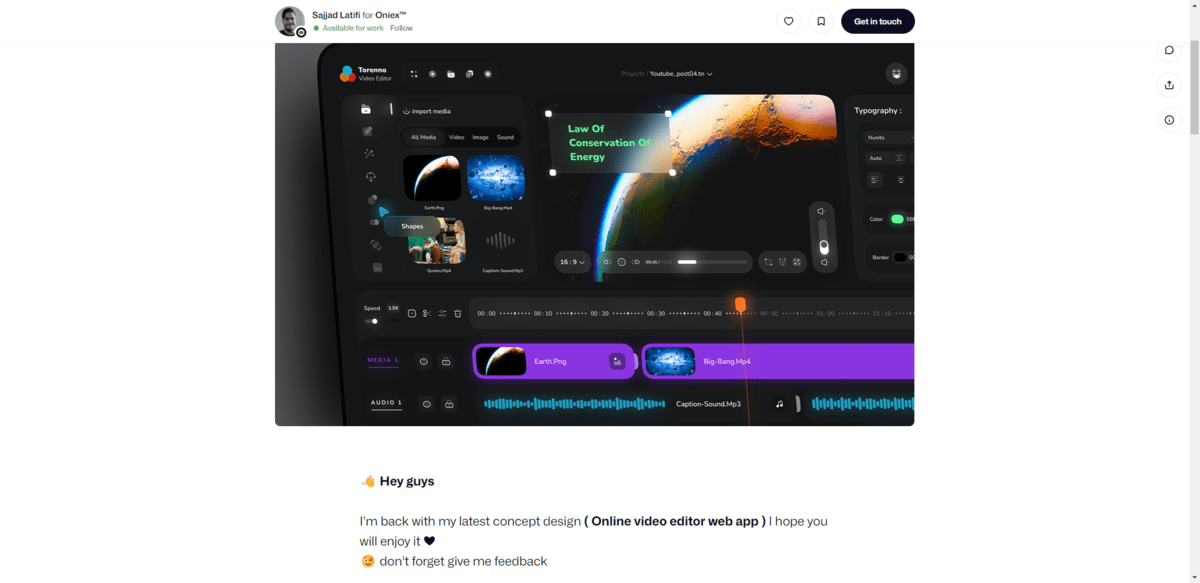Click the orange playhead marker on timeline
This screenshot has height=583, width=1200.
pos(740,304)
